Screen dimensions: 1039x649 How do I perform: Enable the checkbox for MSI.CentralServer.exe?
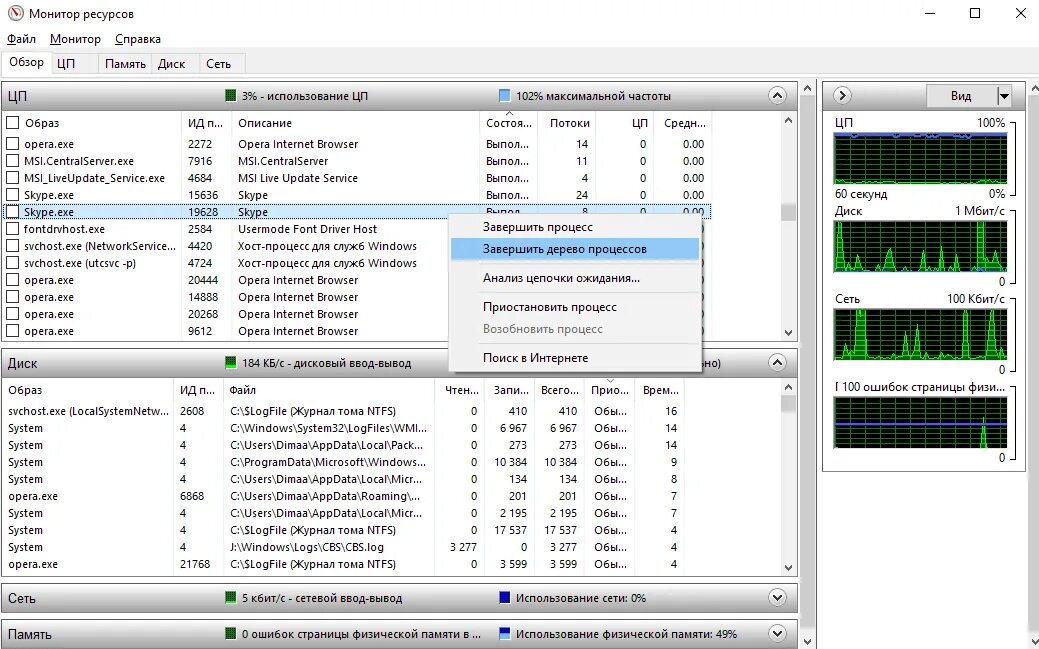[13, 160]
